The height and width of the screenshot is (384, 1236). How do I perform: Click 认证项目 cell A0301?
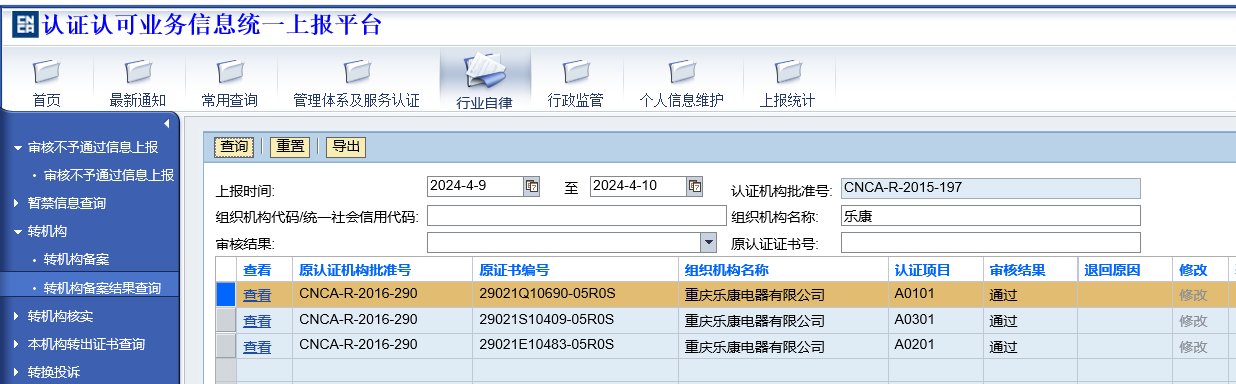pos(936,320)
